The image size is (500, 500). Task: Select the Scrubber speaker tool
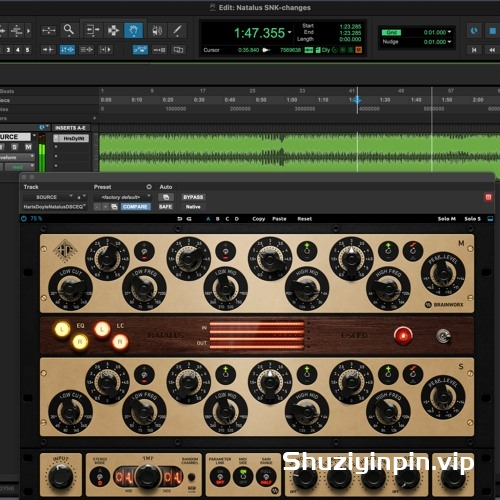pyautogui.click(x=157, y=31)
